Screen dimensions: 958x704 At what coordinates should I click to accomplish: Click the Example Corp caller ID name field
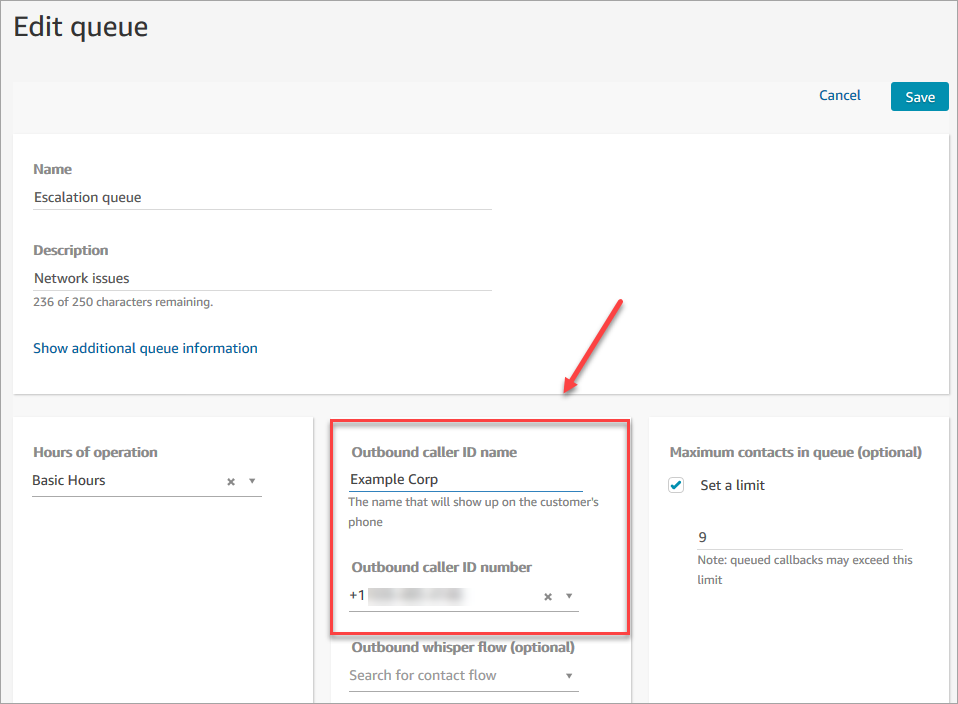click(x=450, y=480)
